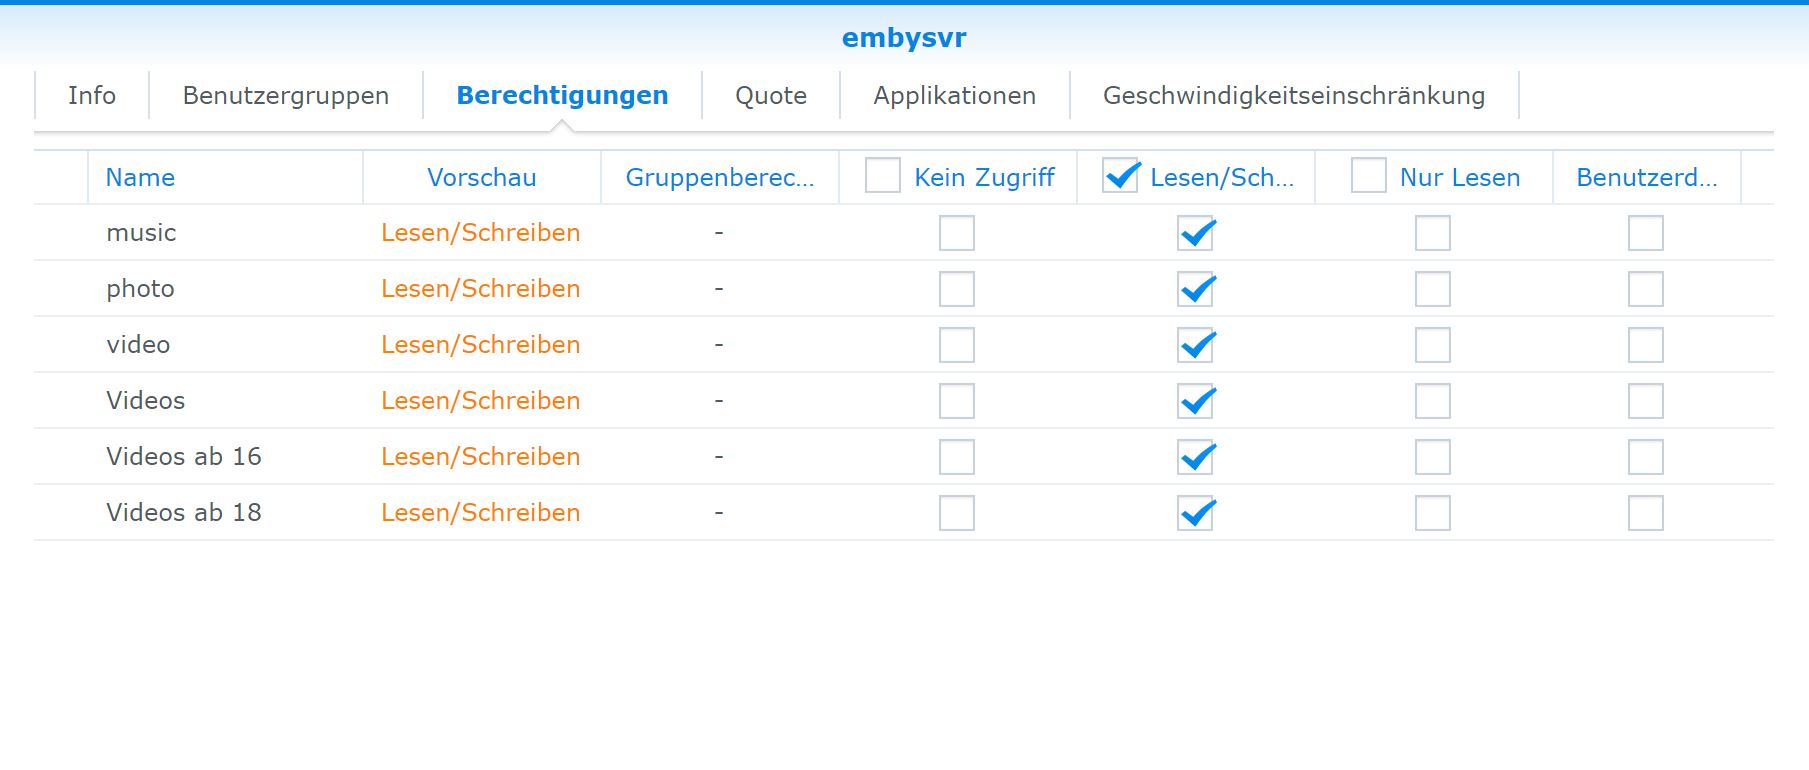Open the Applikationen tab

pyautogui.click(x=955, y=95)
